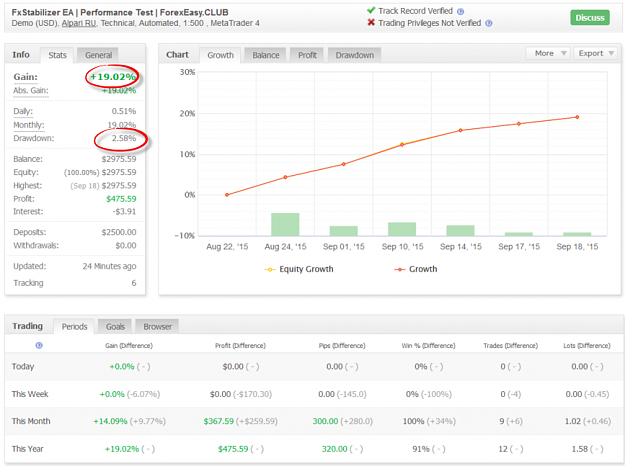The image size is (625, 466).
Task: Click the growth data point at Sep 14, '15
Action: pos(460,130)
